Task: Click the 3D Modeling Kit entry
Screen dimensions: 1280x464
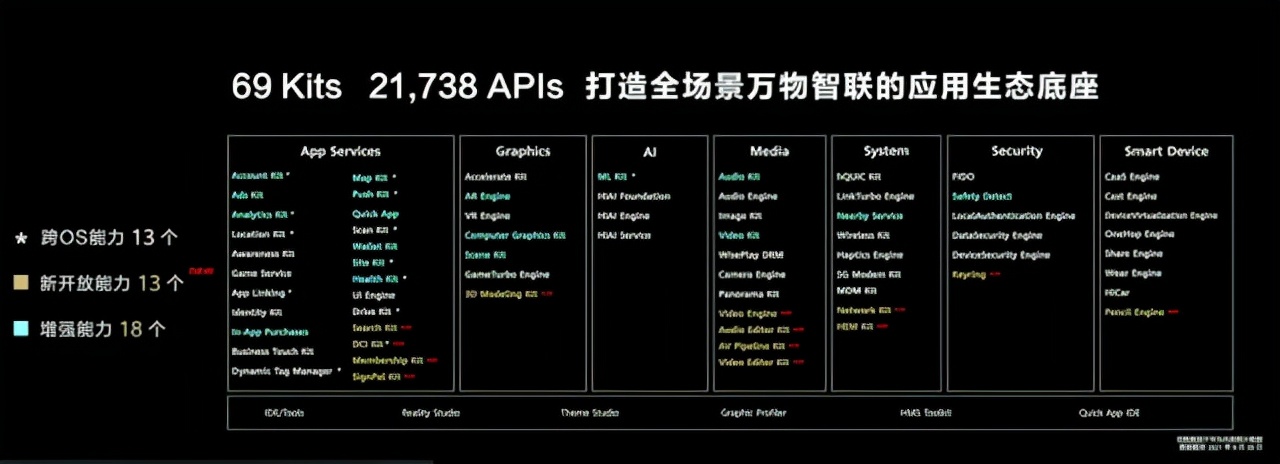Action: pos(501,294)
